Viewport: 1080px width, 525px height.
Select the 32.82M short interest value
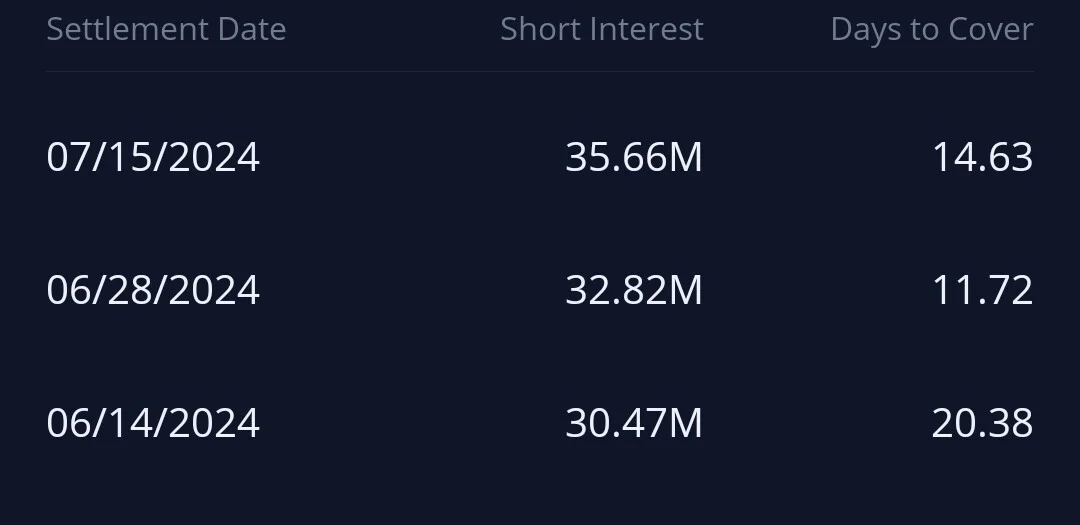point(634,290)
